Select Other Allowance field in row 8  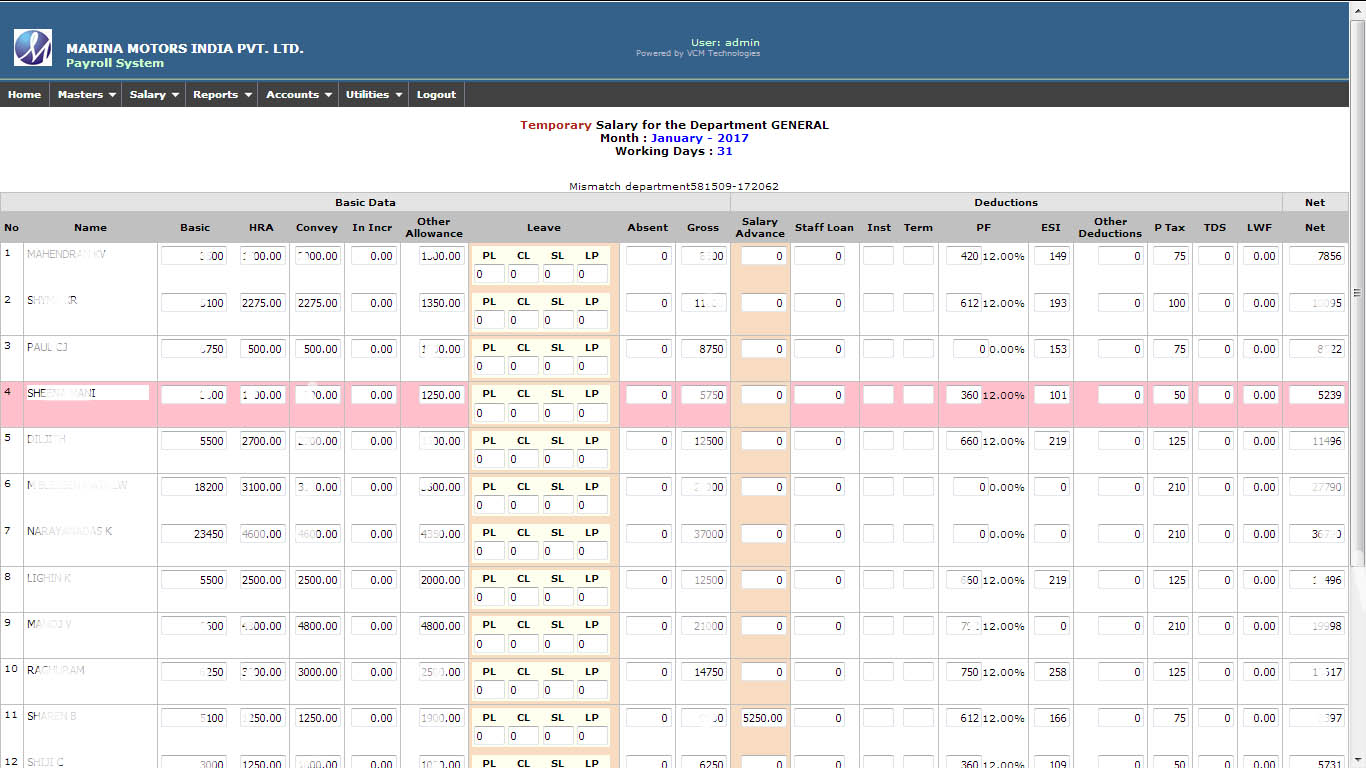tap(440, 580)
